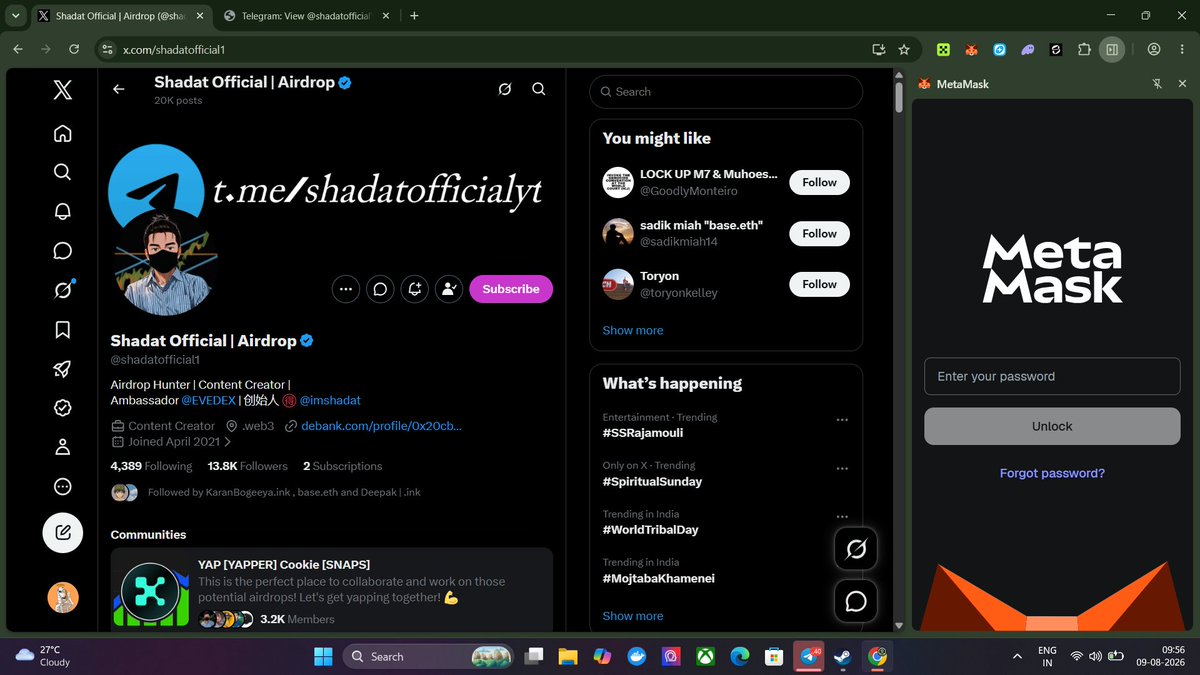Open Chrome three-dot menu

tap(1182, 49)
